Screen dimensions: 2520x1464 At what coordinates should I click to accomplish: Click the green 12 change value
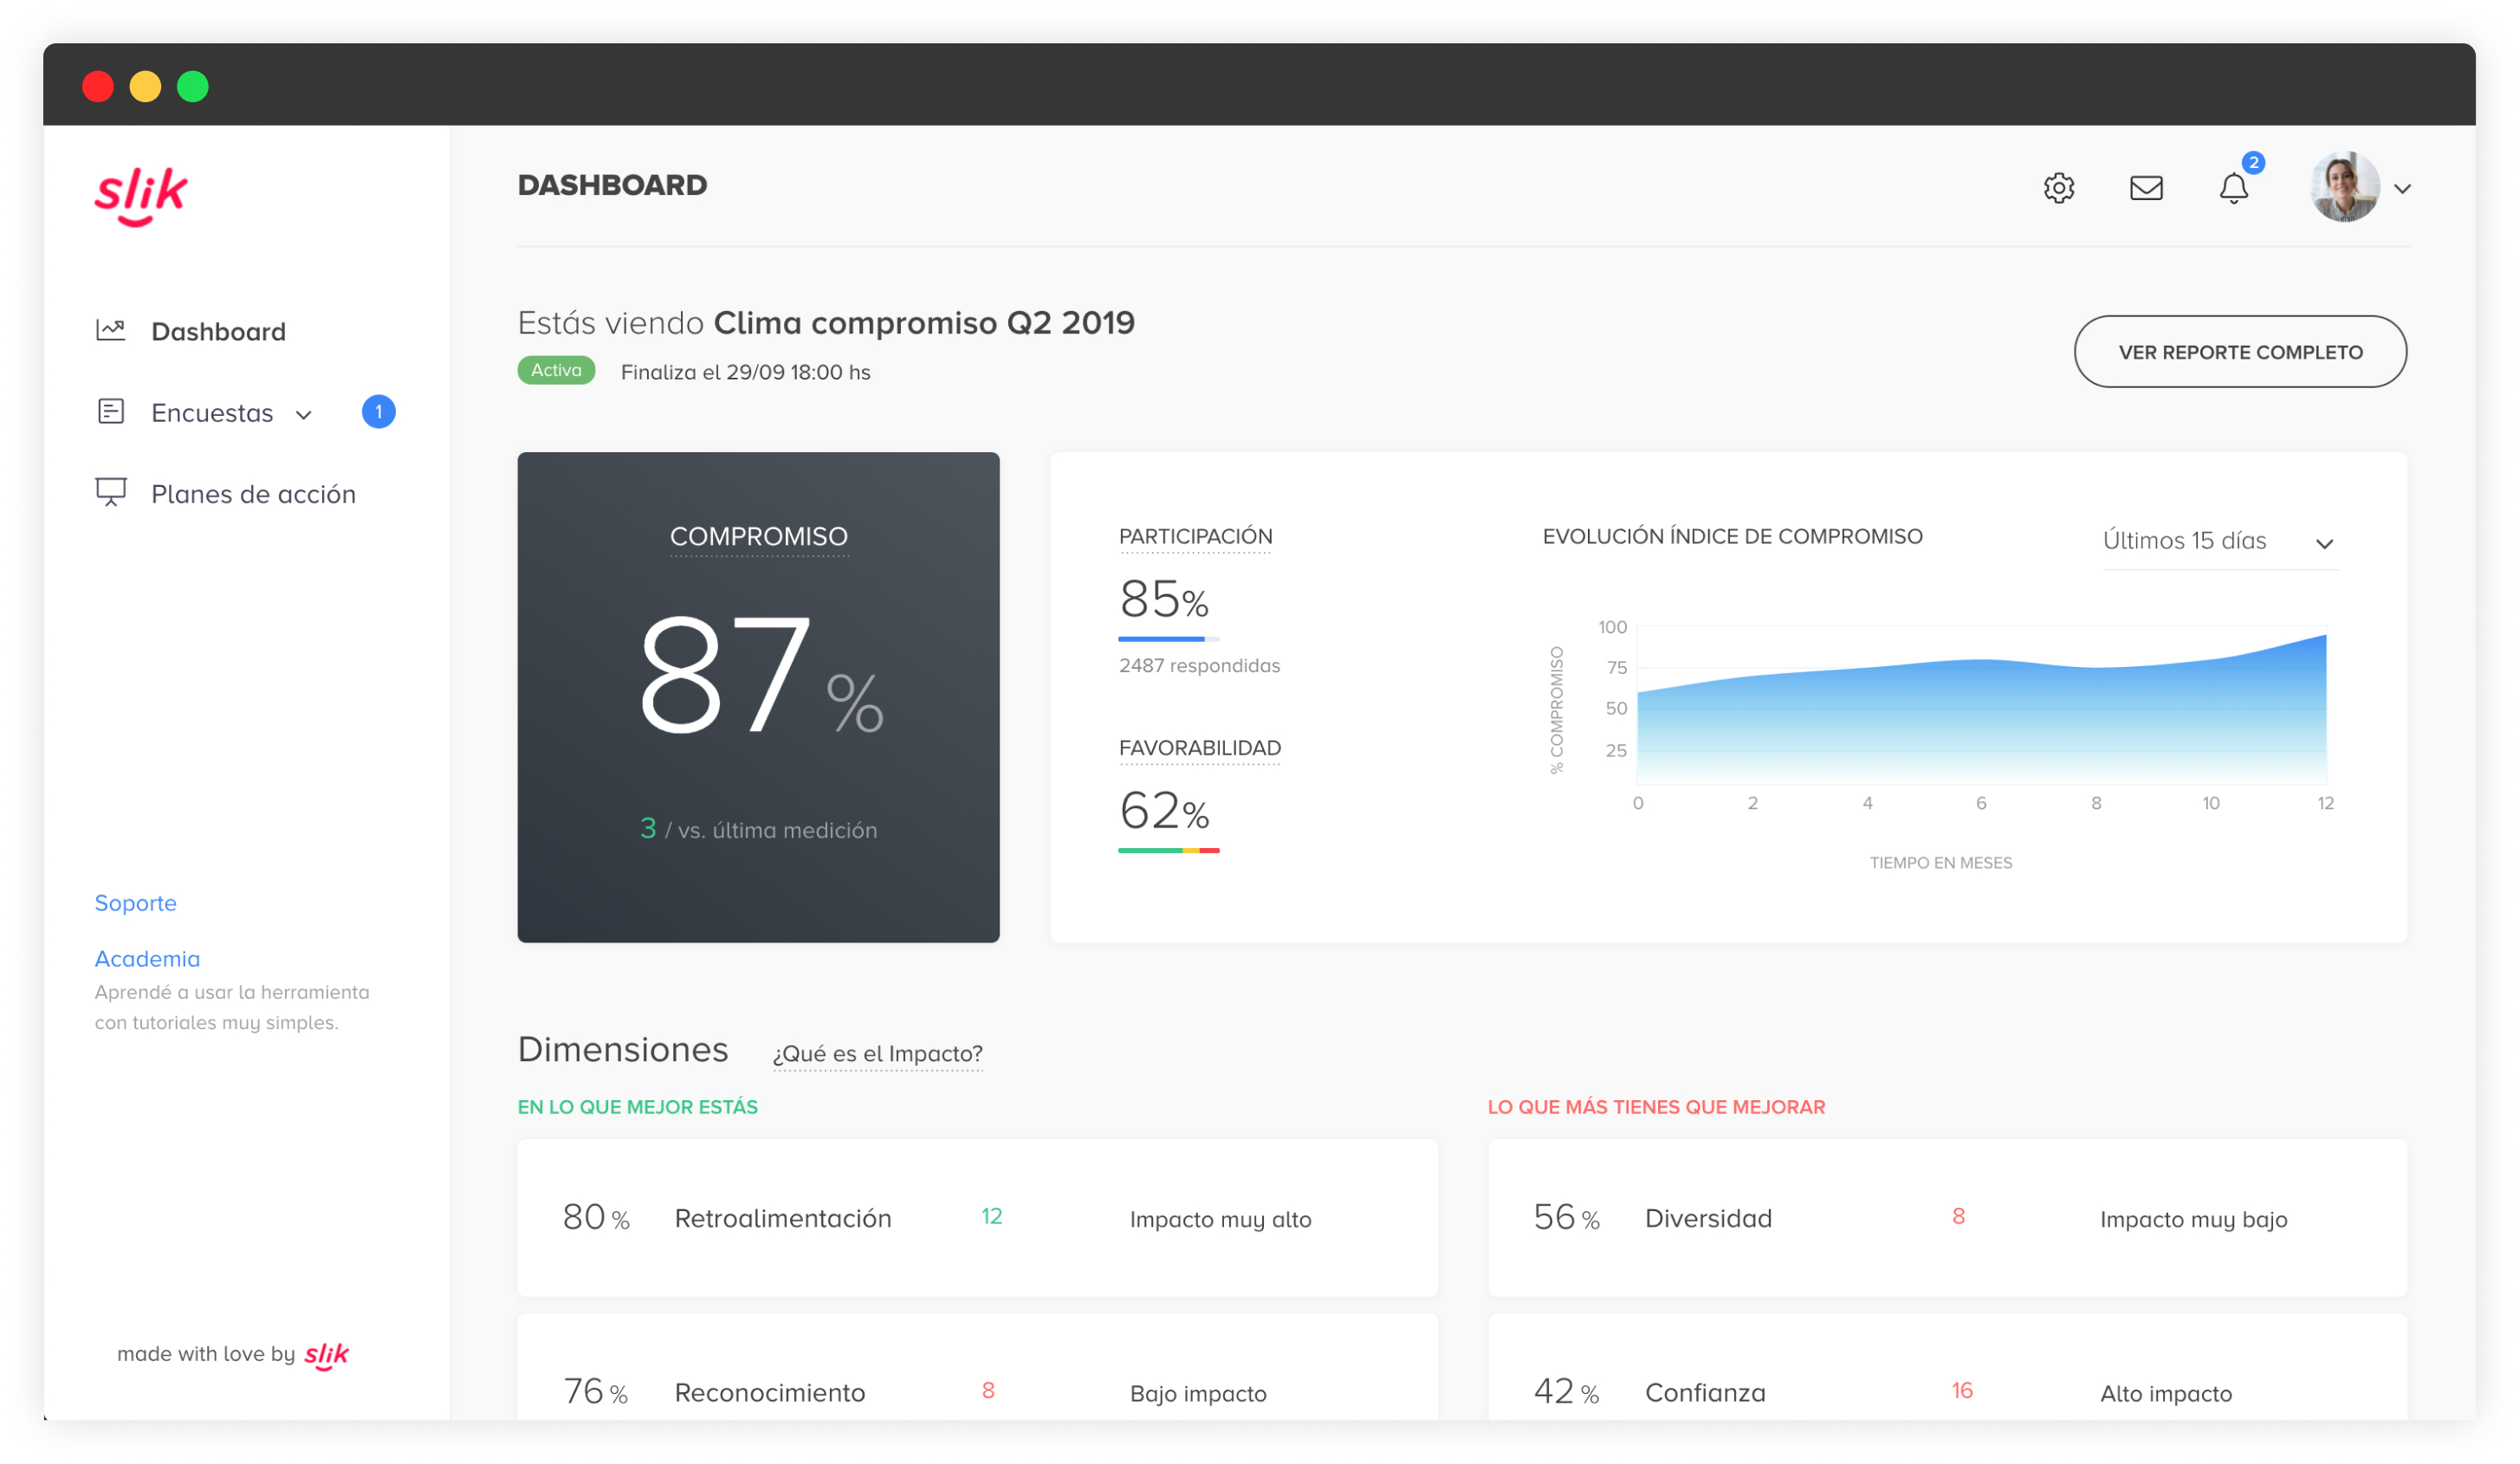point(991,1217)
